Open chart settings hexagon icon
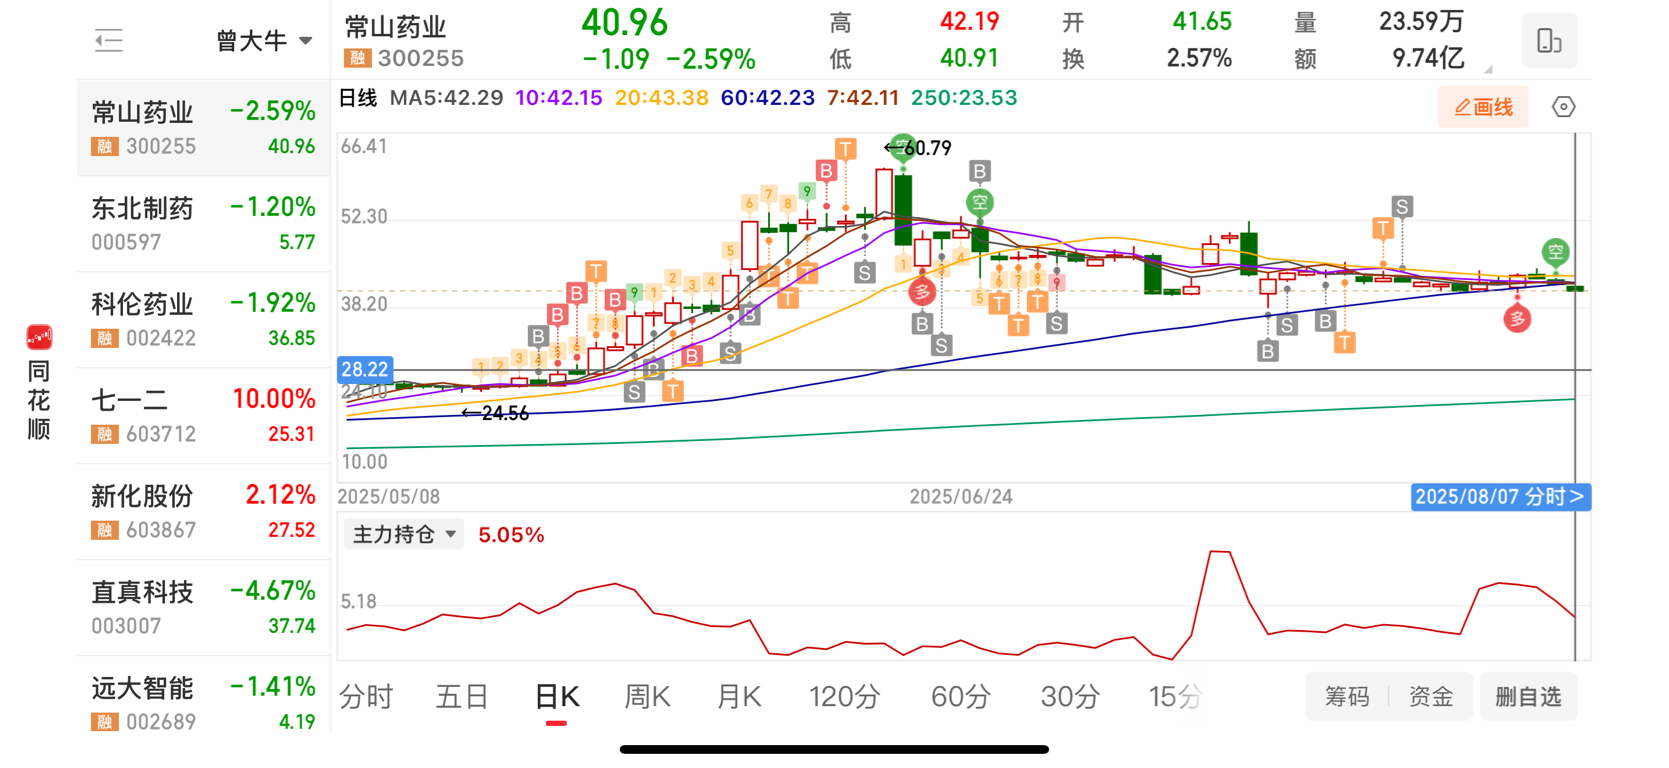The height and width of the screenshot is (768, 1669). coord(1564,107)
